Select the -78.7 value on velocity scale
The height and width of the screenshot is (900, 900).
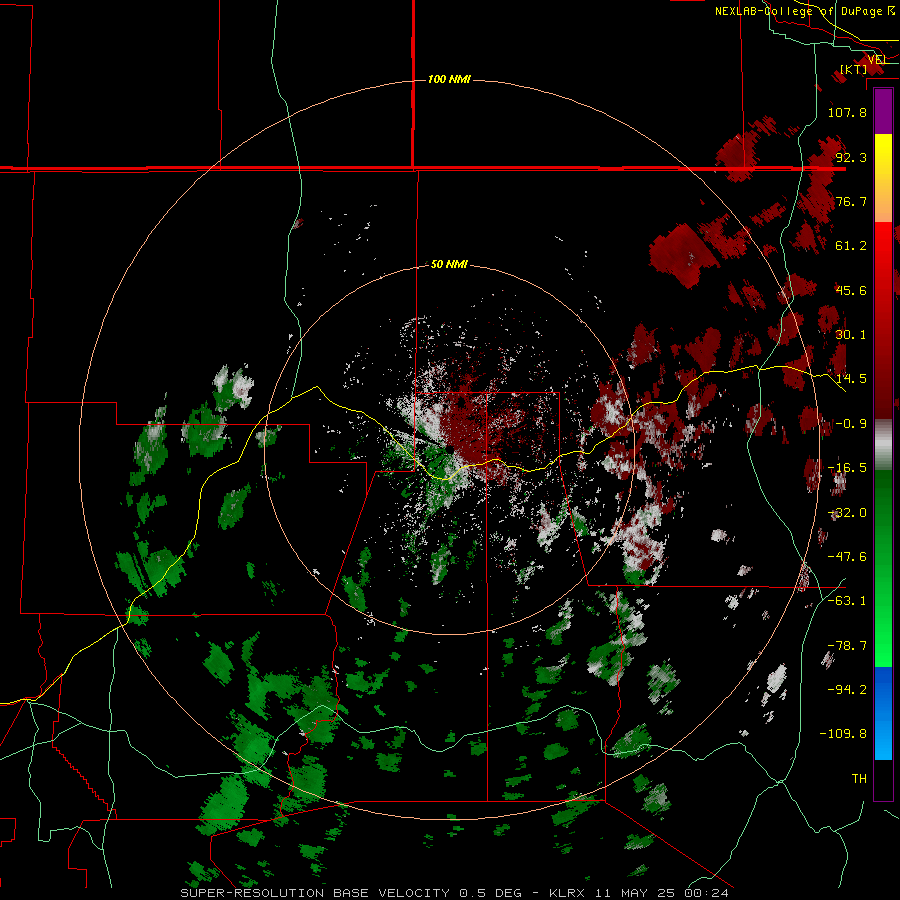(847, 646)
